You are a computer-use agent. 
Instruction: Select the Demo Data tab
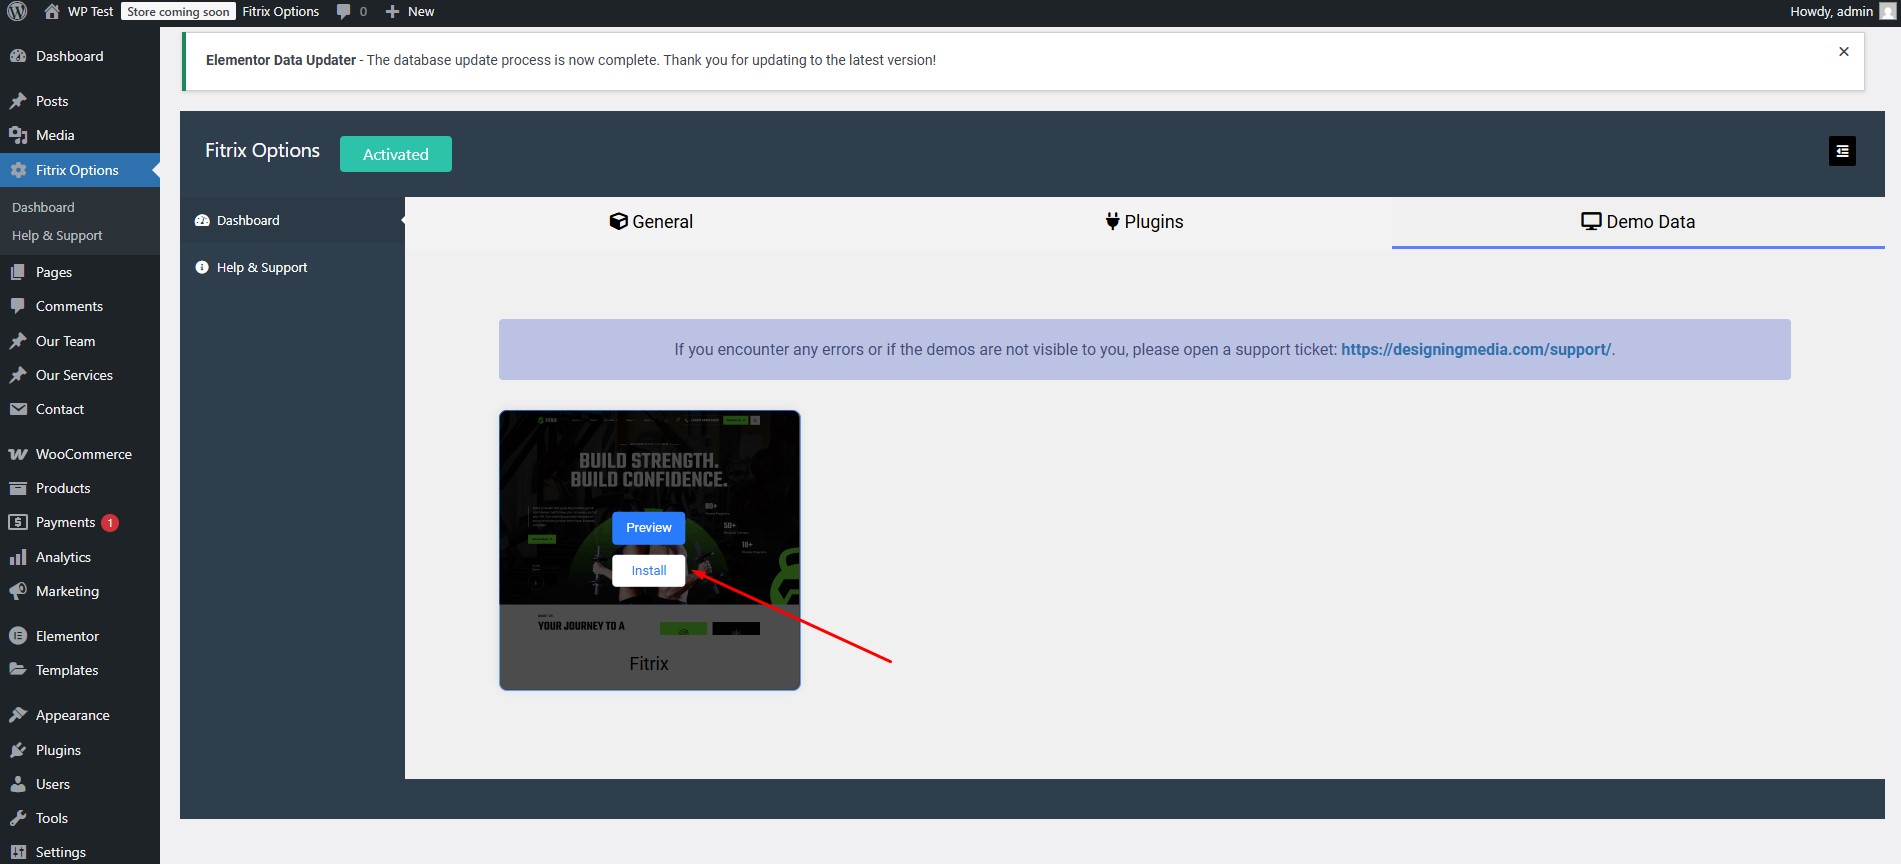coord(1637,222)
